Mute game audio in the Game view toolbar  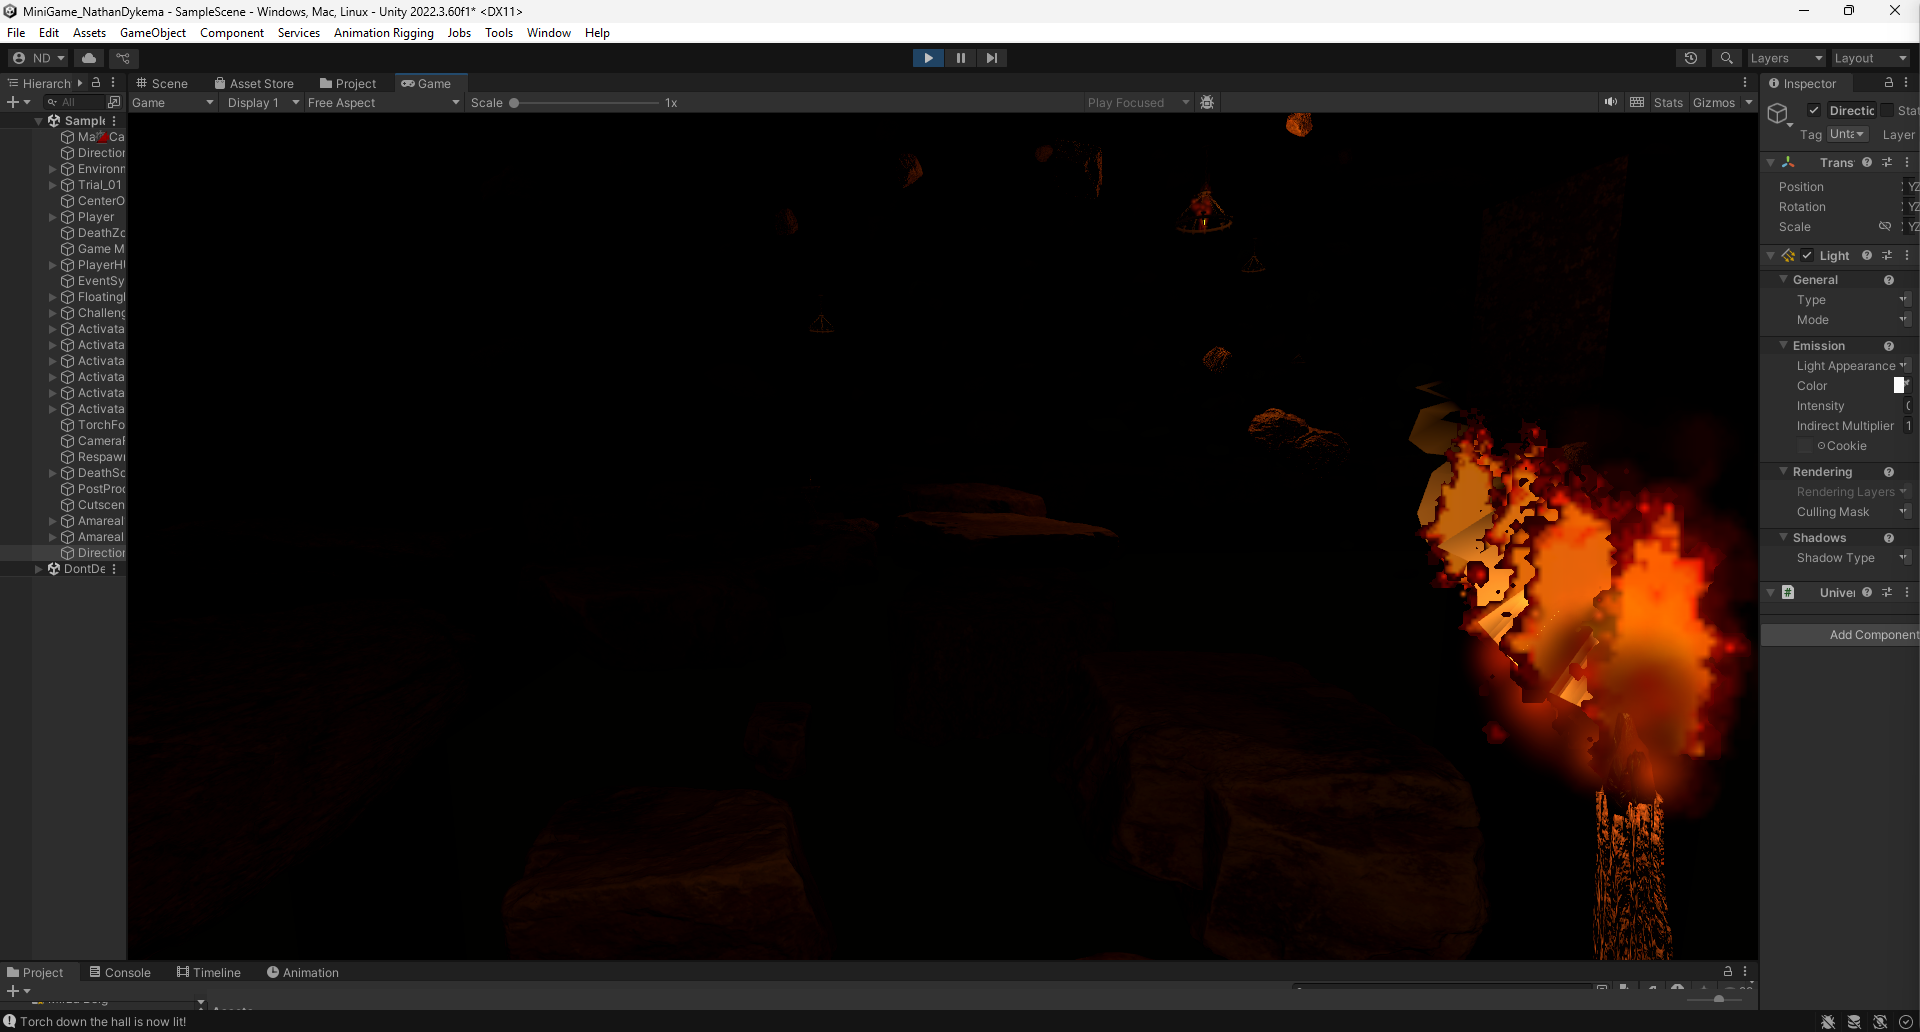point(1610,102)
